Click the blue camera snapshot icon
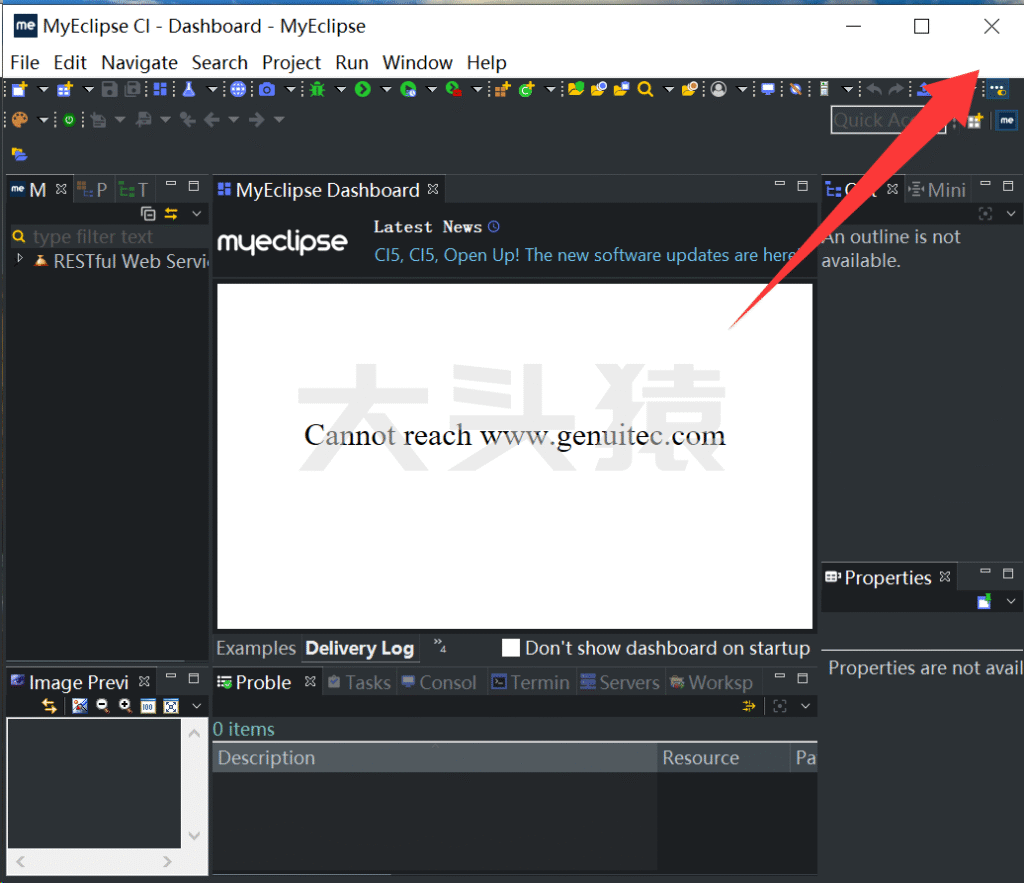The image size is (1024, 883). [x=267, y=90]
